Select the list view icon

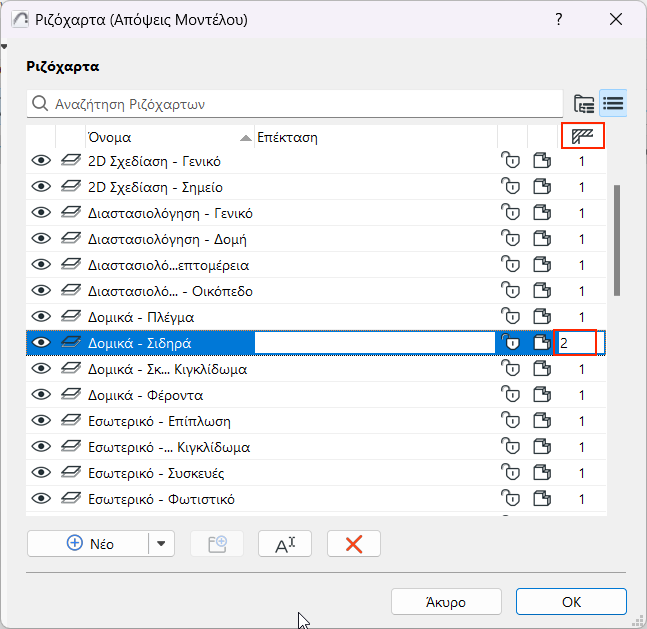tap(613, 103)
